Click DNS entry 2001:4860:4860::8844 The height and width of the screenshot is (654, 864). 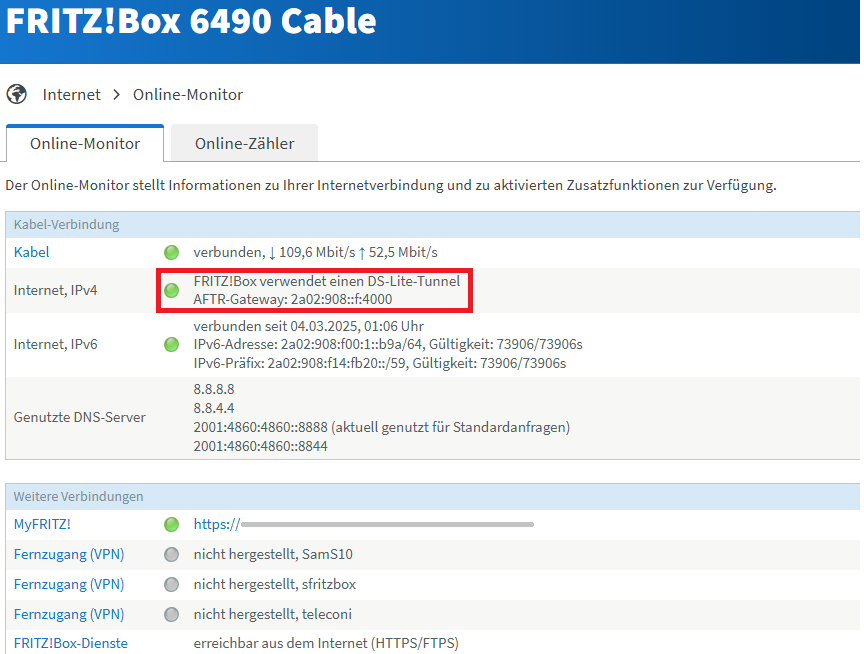(x=260, y=446)
